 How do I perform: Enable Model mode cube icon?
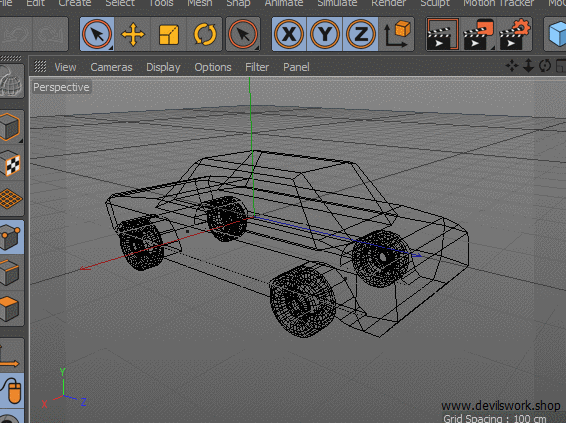(x=11, y=126)
